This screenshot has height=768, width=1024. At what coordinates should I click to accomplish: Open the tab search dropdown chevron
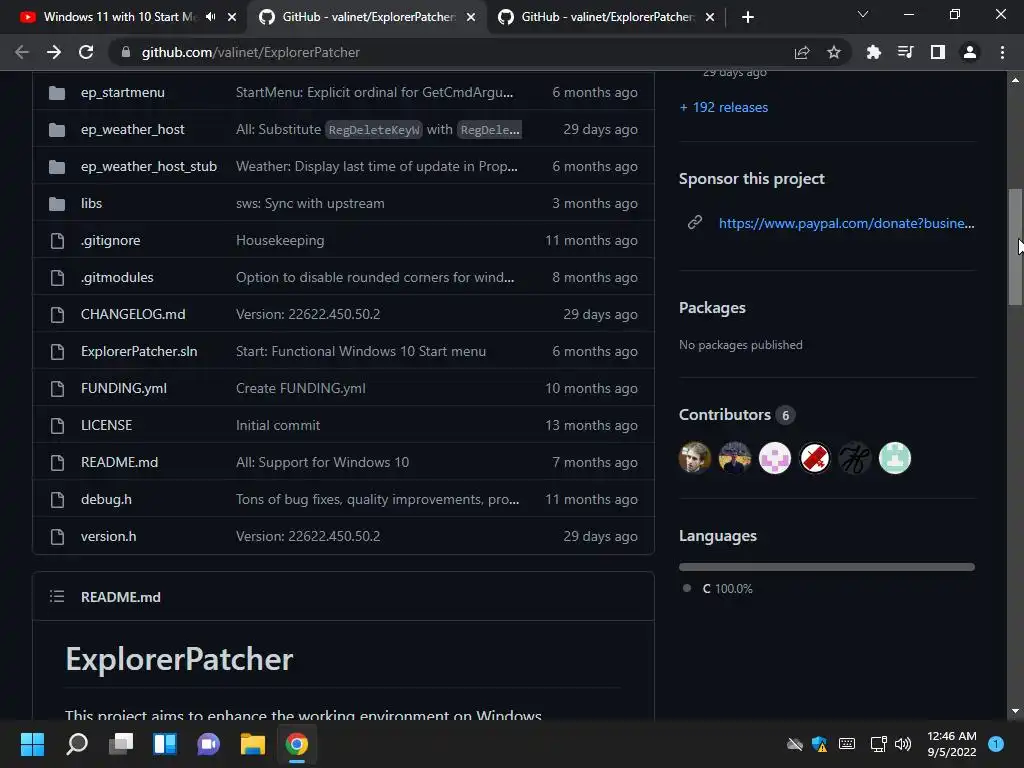pos(863,14)
